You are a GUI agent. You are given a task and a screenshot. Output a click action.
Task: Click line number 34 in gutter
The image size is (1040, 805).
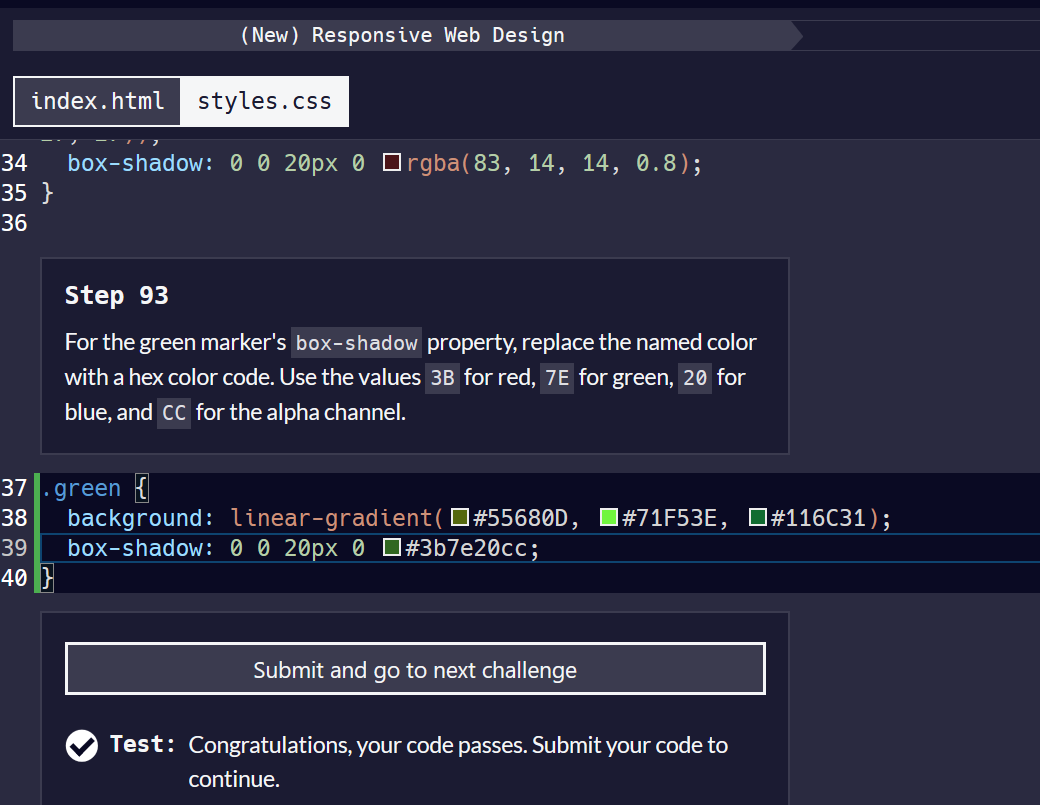pos(14,163)
